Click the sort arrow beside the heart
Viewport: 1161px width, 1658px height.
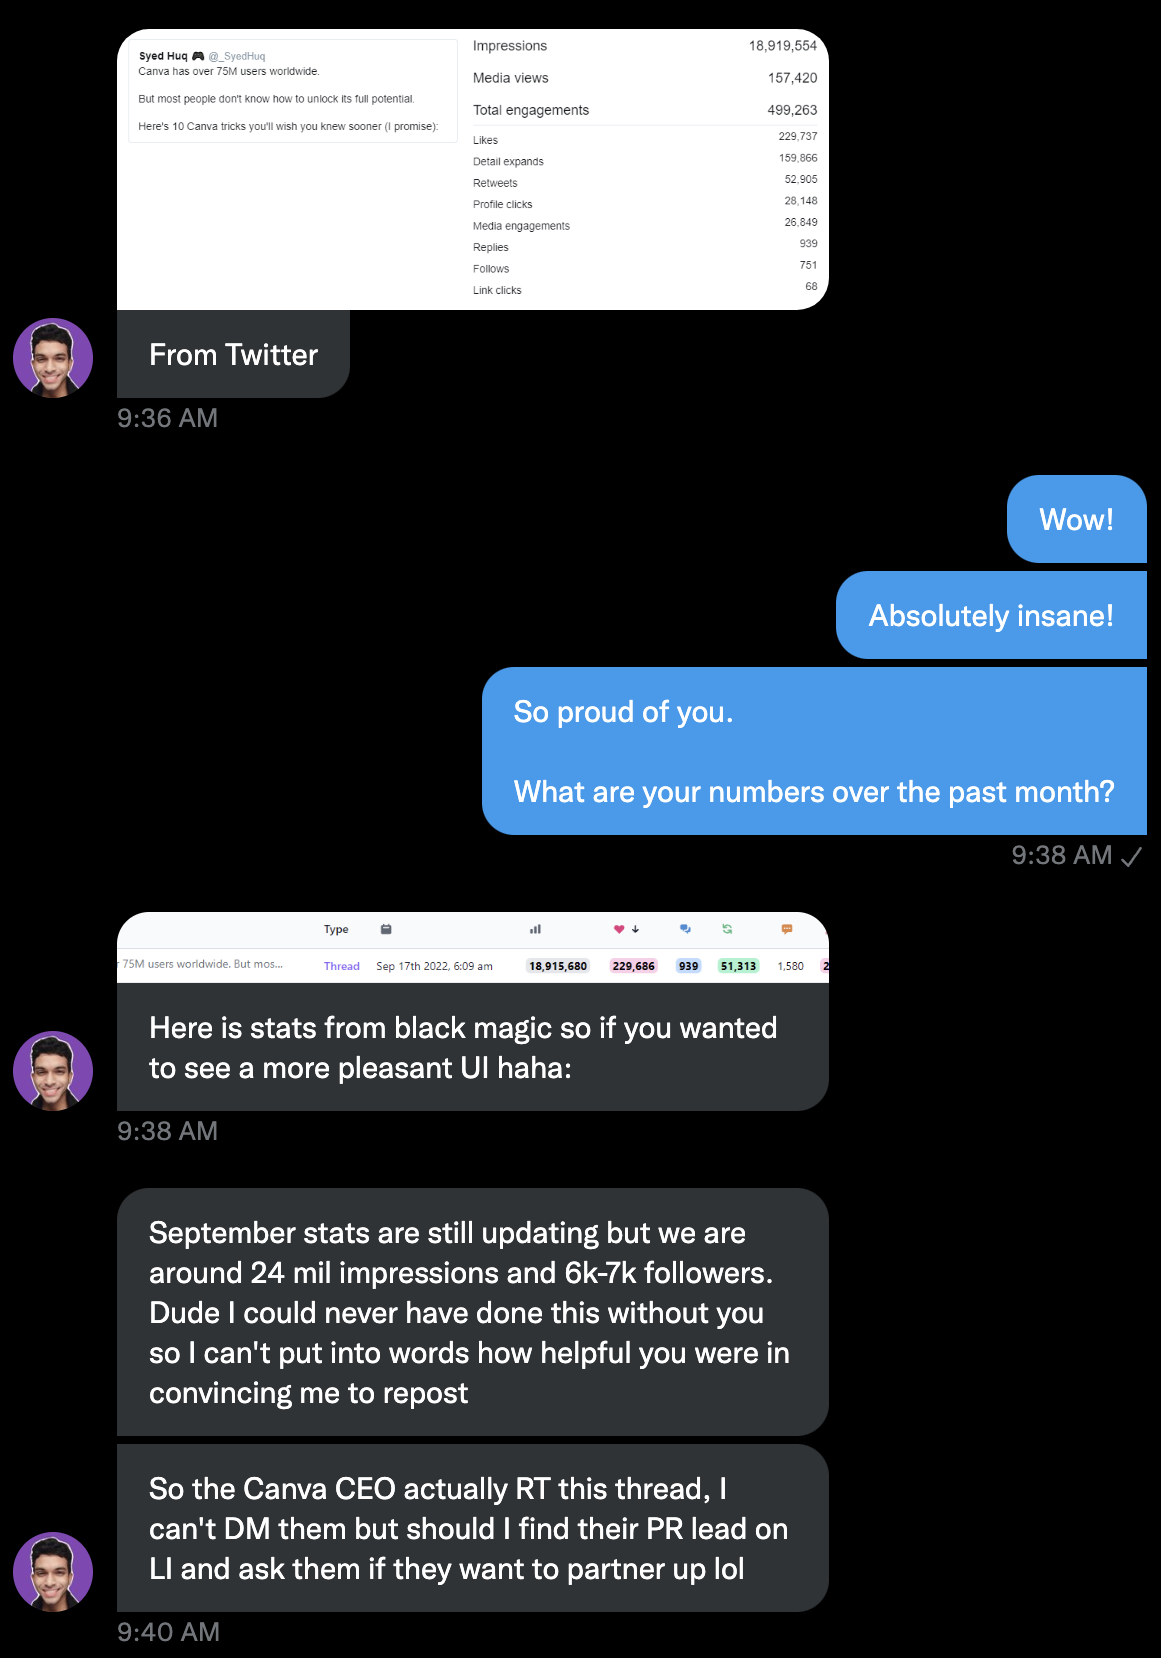(636, 929)
